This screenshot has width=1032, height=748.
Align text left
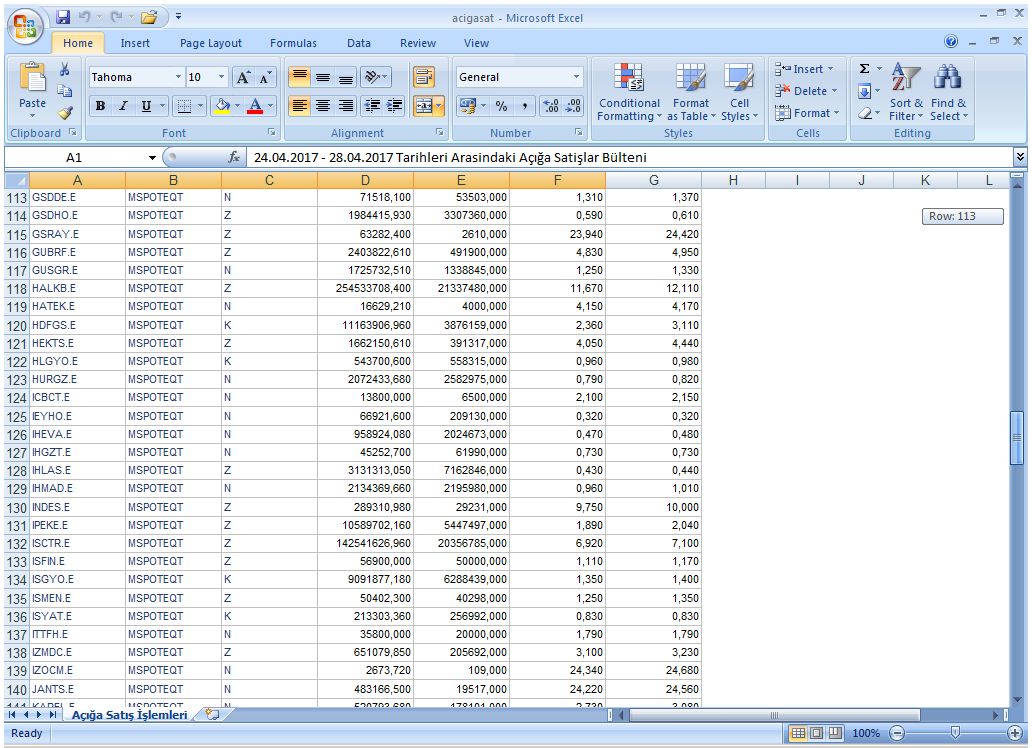click(x=299, y=106)
